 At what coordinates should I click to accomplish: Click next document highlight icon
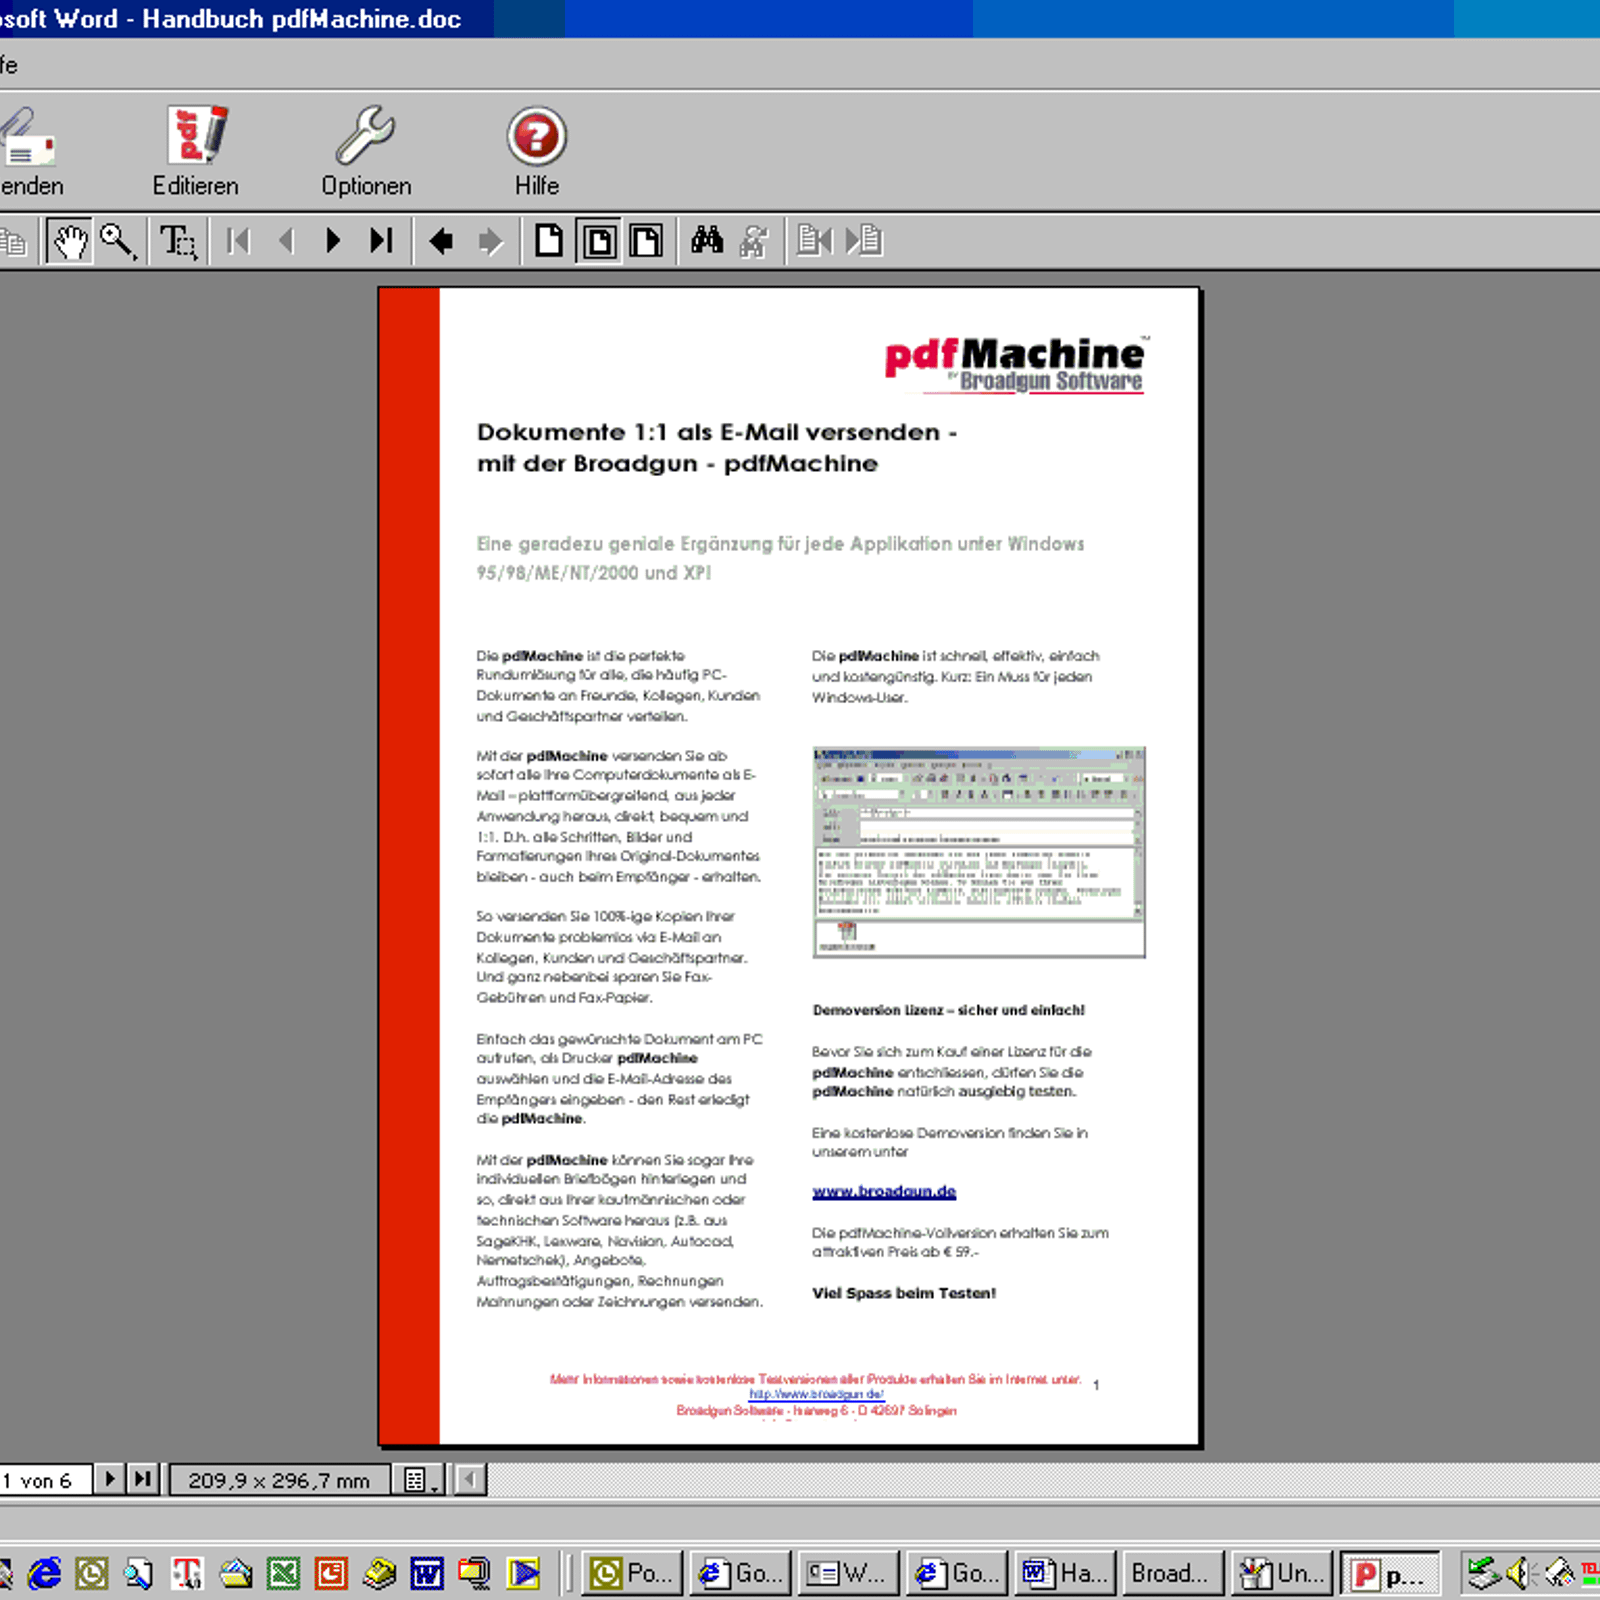pyautogui.click(x=864, y=241)
